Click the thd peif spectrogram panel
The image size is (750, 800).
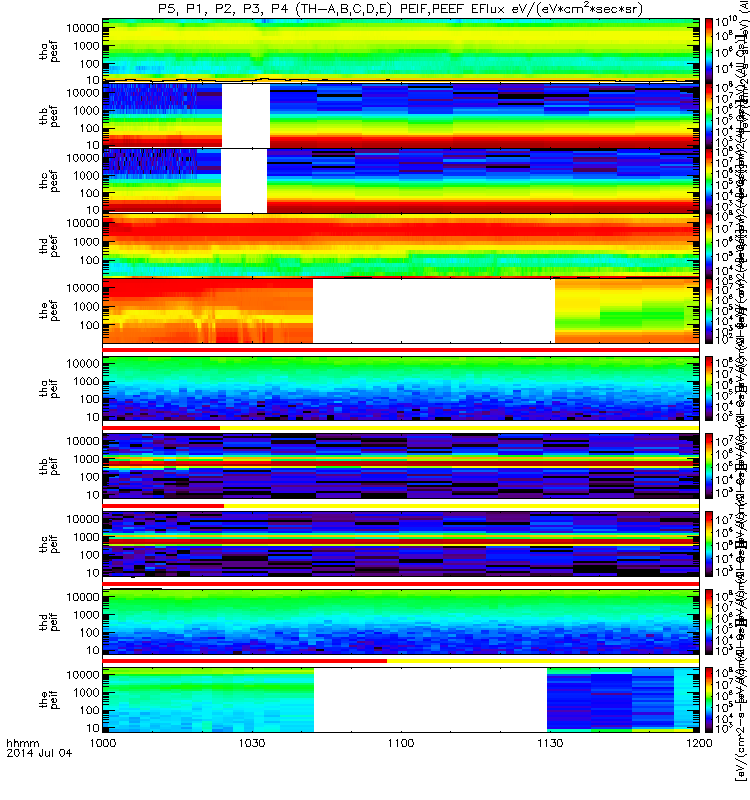[401, 622]
